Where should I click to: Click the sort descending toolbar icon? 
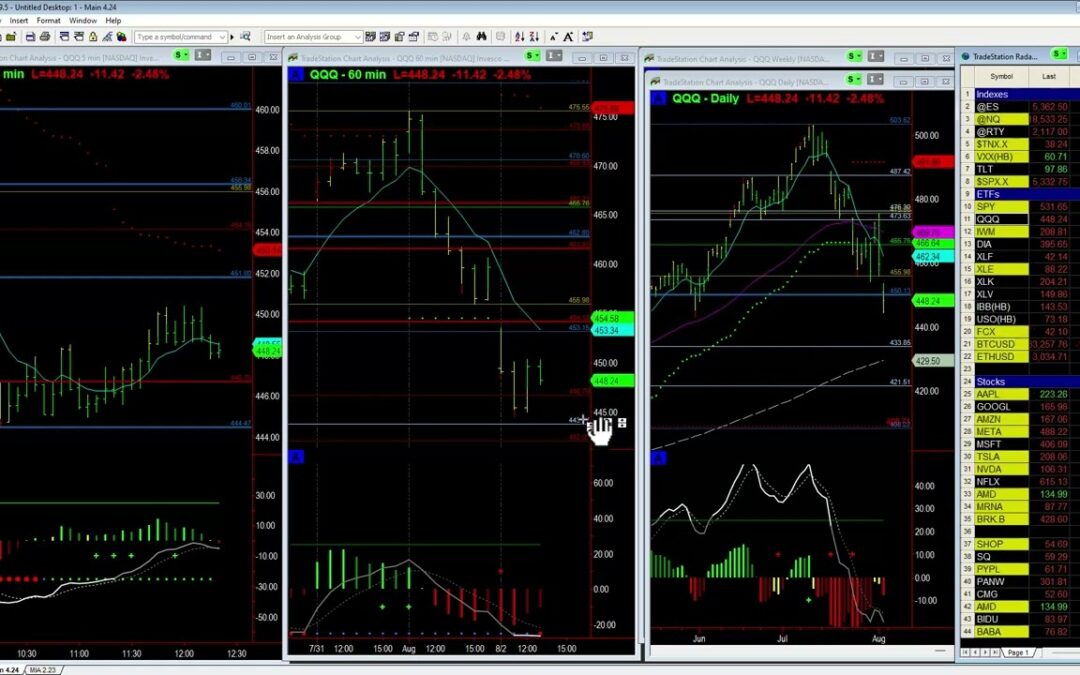[x=534, y=37]
